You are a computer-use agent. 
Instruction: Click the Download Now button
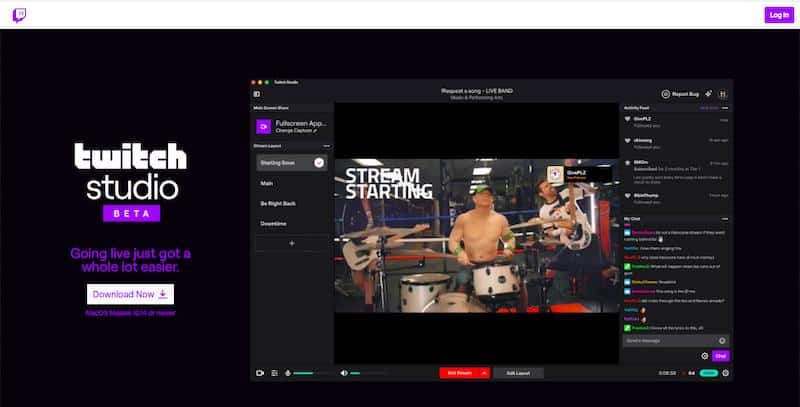(130, 294)
